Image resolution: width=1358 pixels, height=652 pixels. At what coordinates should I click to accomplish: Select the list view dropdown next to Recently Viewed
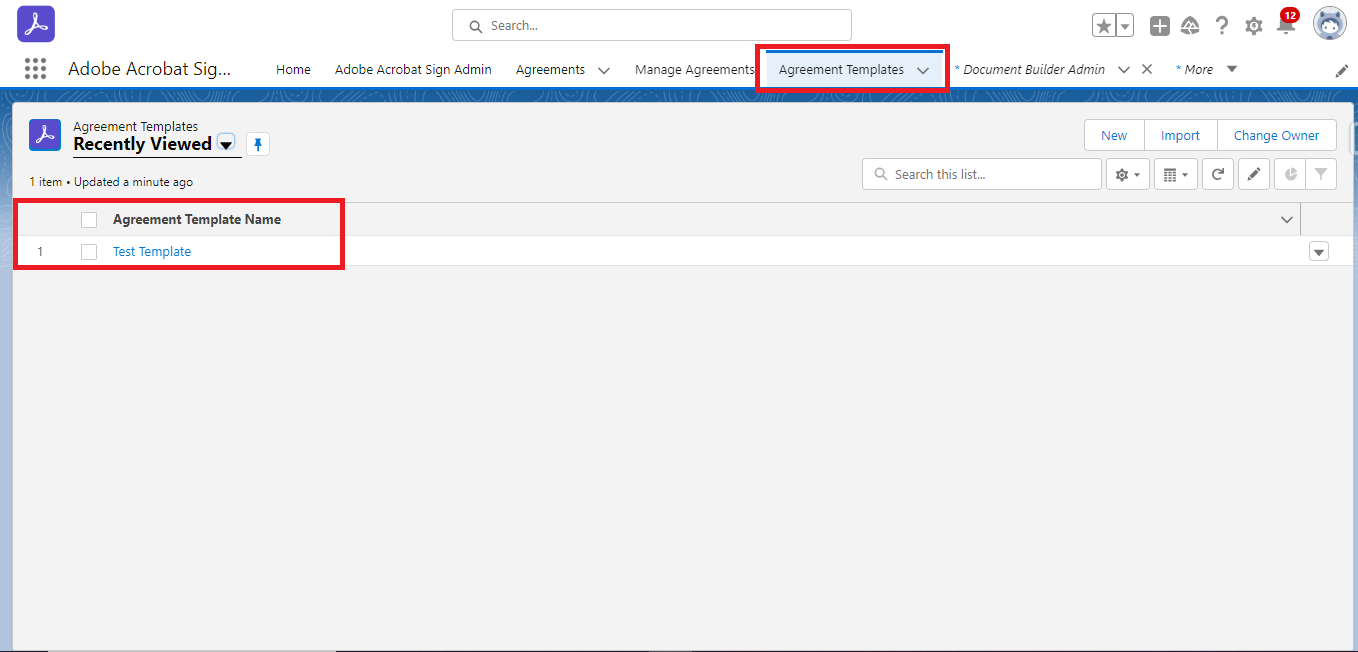[227, 144]
